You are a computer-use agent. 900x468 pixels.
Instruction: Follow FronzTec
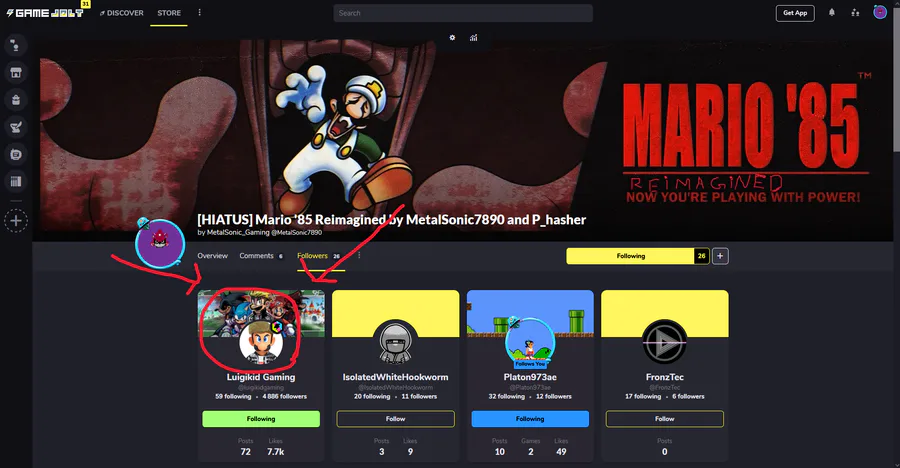[x=665, y=419]
